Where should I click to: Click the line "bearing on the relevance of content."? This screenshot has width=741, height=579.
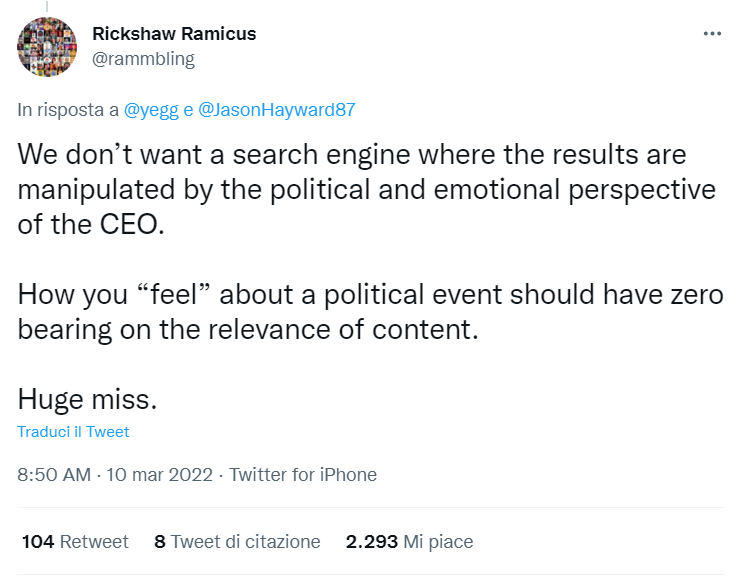tap(249, 329)
